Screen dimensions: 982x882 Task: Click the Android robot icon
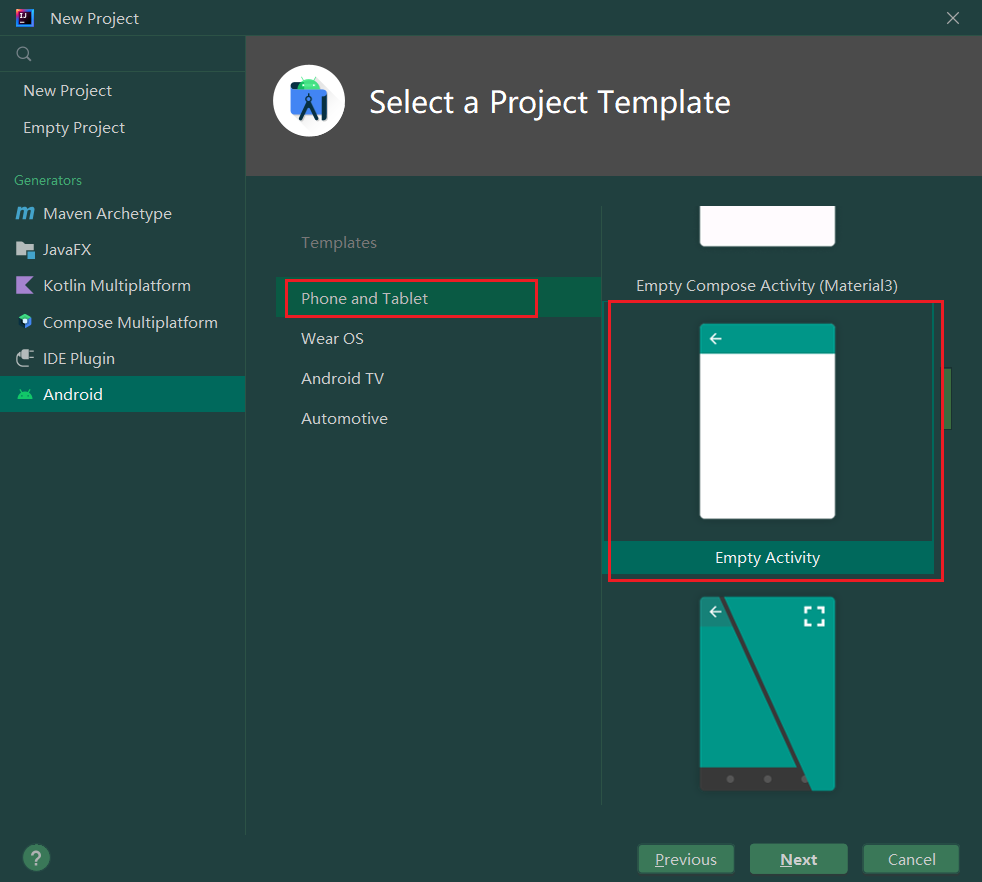coord(25,394)
